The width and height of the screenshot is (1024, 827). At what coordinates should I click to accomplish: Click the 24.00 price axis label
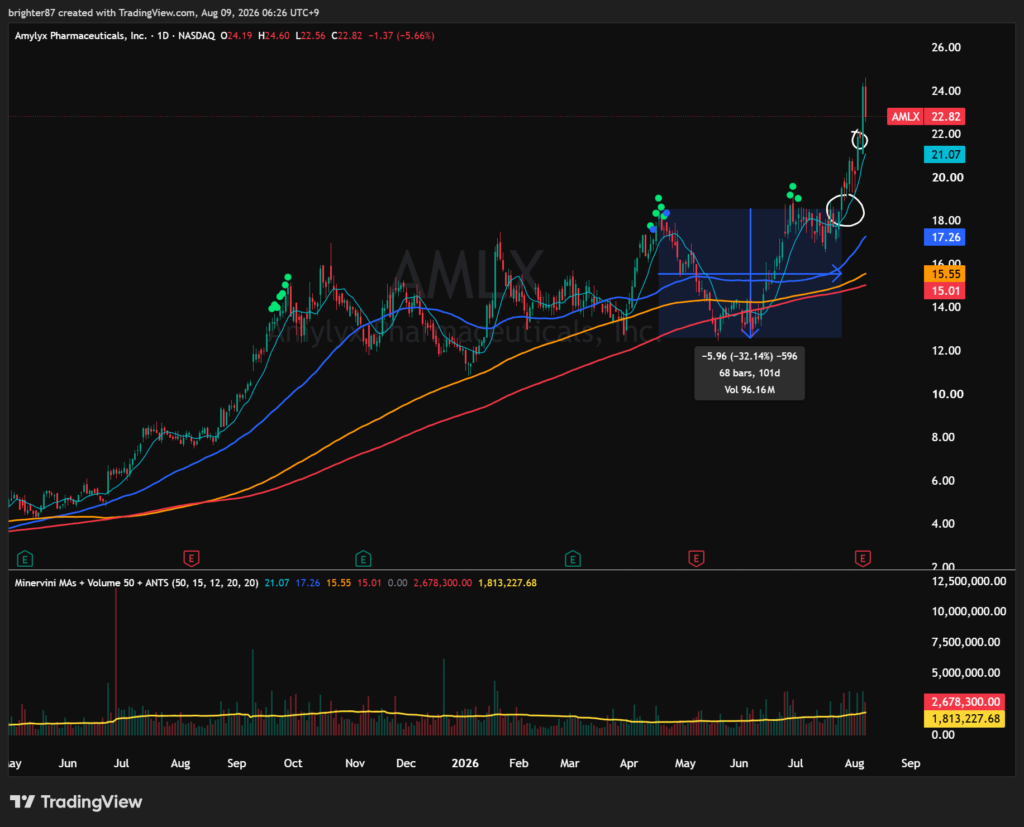pos(946,91)
